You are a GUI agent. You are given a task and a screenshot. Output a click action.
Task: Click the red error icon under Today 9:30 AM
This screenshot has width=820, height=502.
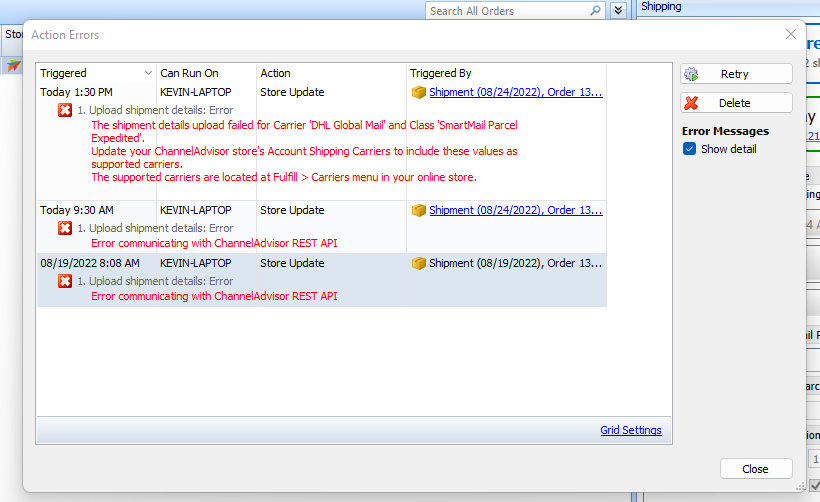coord(65,228)
